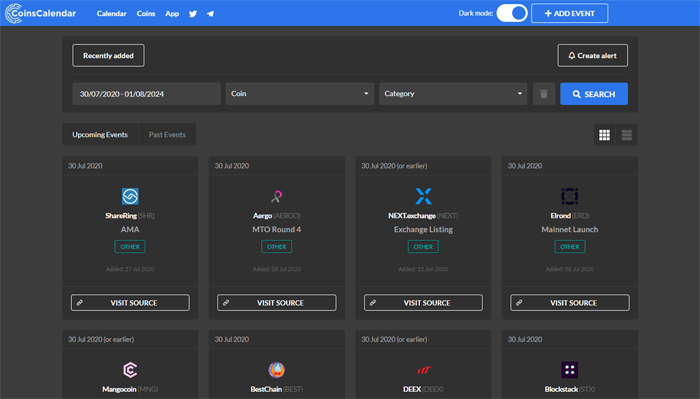The width and height of the screenshot is (700, 399).
Task: Open the Mangocoin (MNG) name link
Action: [130, 389]
